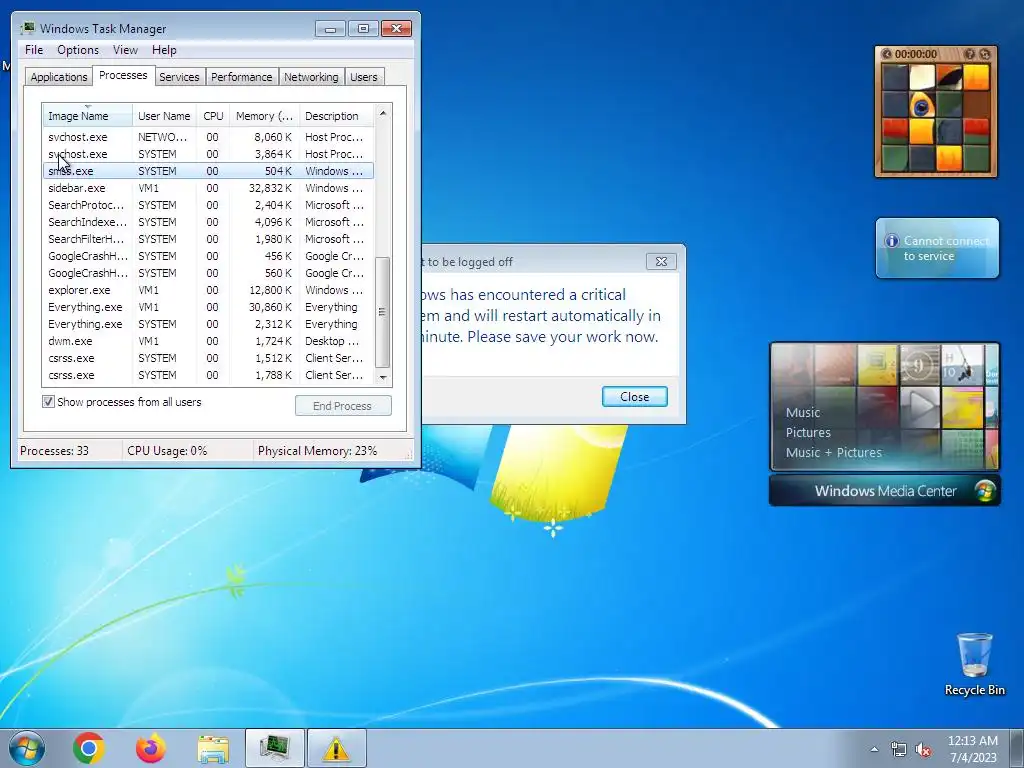The width and height of the screenshot is (1024, 768).
Task: Click the muted volume tray icon
Action: point(923,750)
